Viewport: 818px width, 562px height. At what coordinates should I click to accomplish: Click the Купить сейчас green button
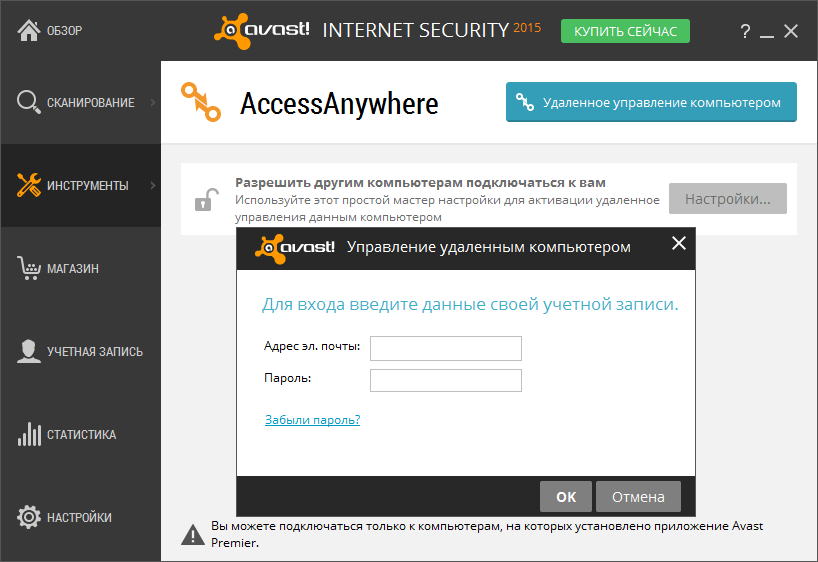(x=625, y=31)
